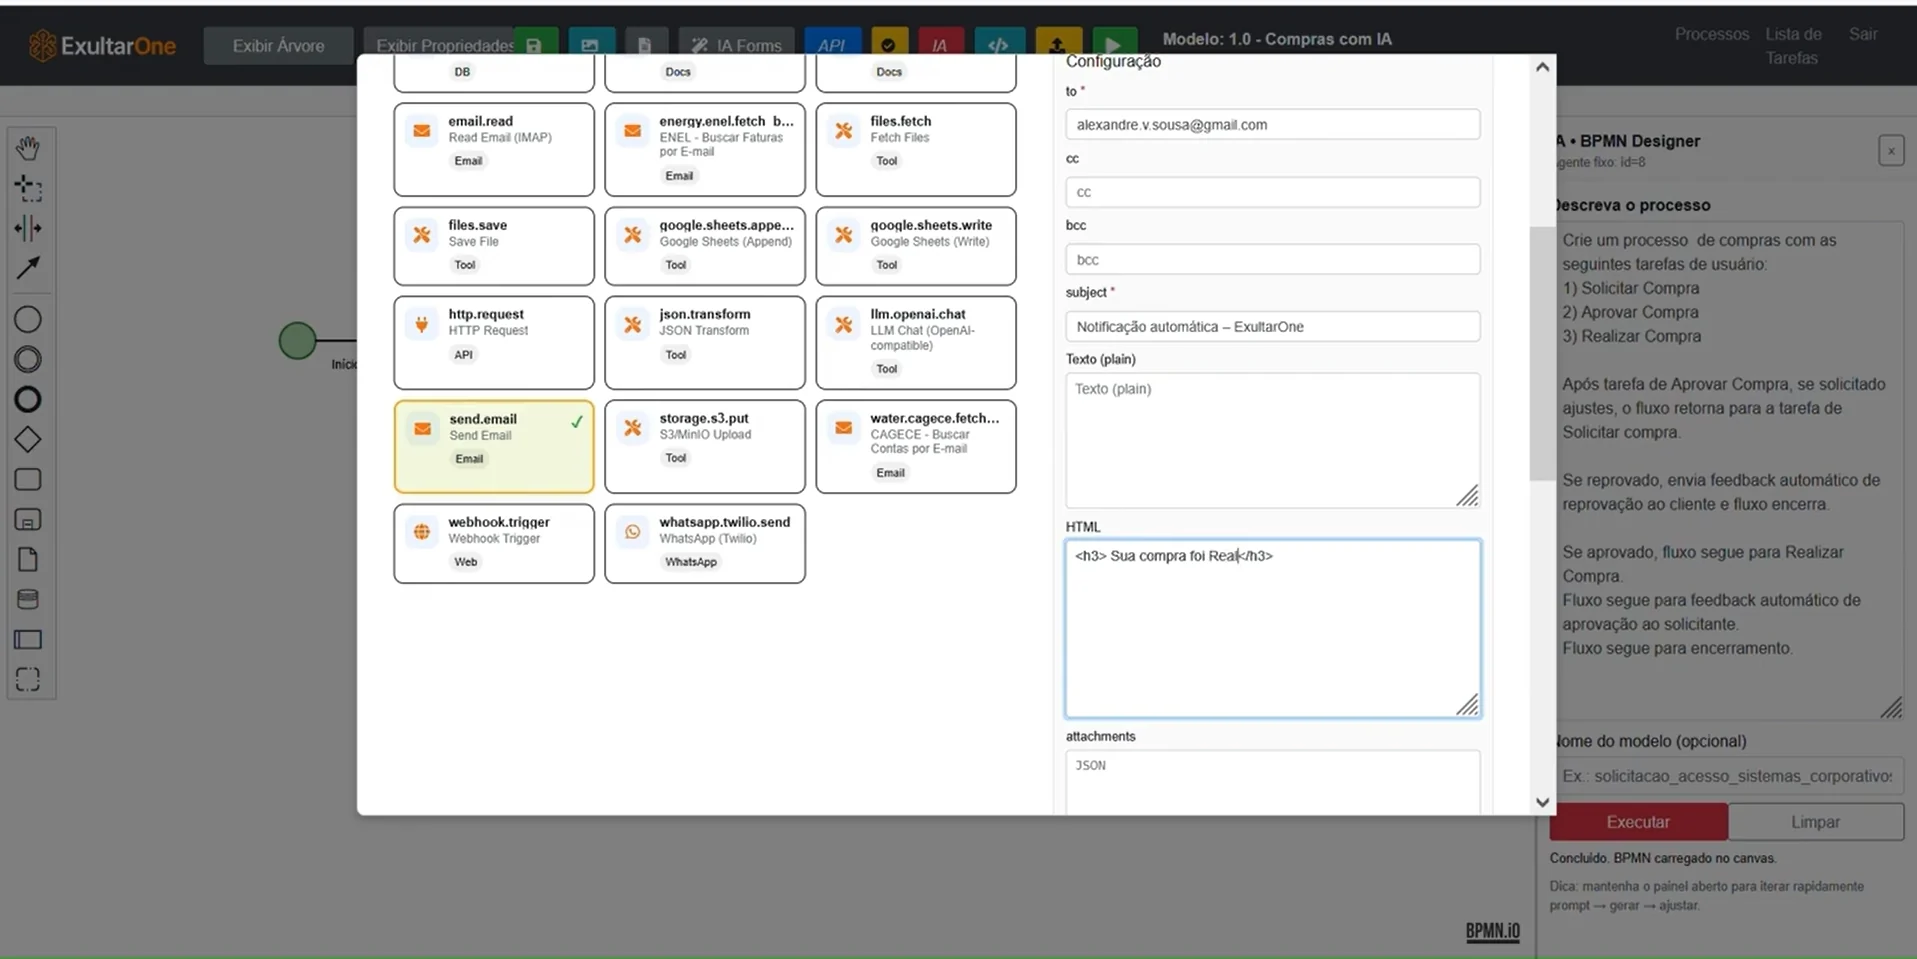Create a data object from the palette
Viewport: 1917px width, 959px height.
click(28, 559)
